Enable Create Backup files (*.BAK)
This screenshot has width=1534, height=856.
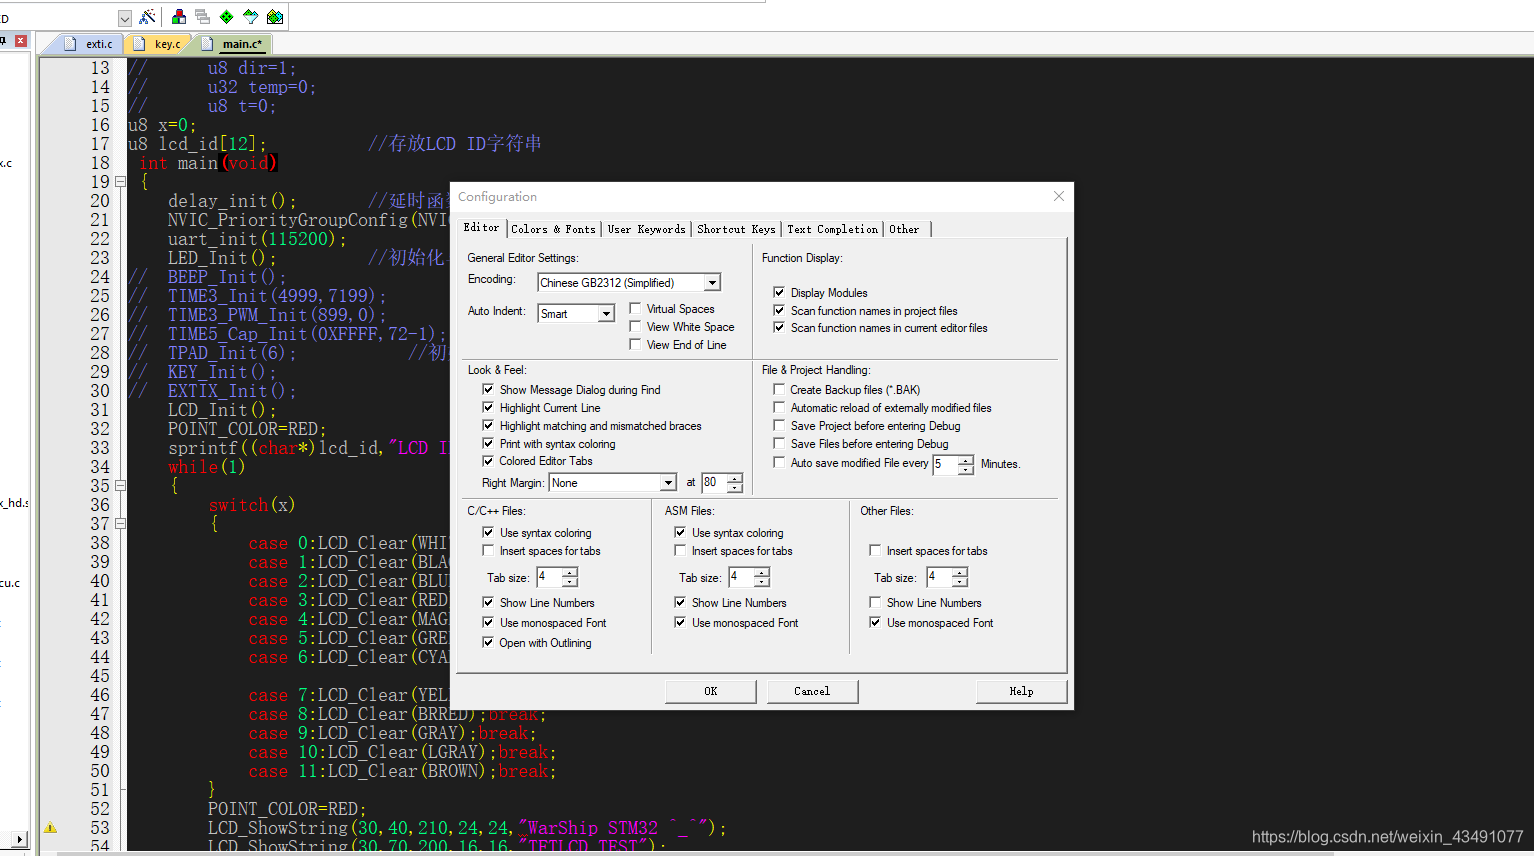[x=779, y=389]
